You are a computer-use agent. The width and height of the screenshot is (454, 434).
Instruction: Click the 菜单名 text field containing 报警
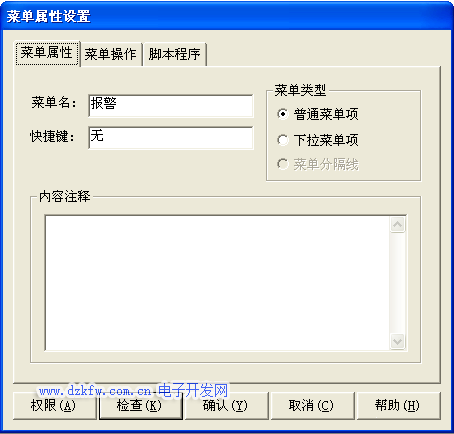(x=171, y=106)
